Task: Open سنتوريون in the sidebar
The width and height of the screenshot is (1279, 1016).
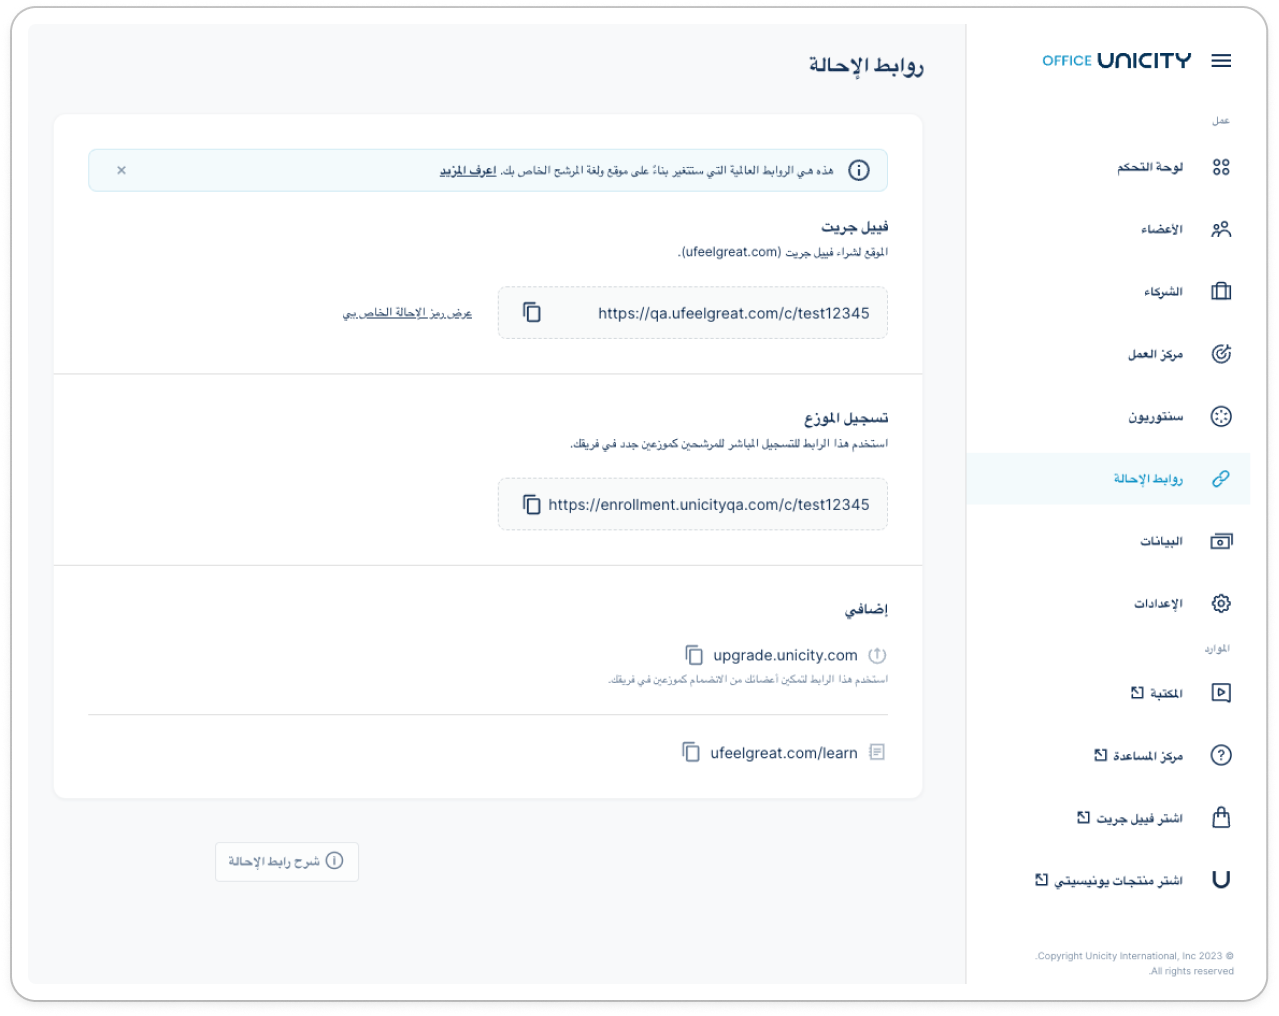Action: click(x=1156, y=416)
